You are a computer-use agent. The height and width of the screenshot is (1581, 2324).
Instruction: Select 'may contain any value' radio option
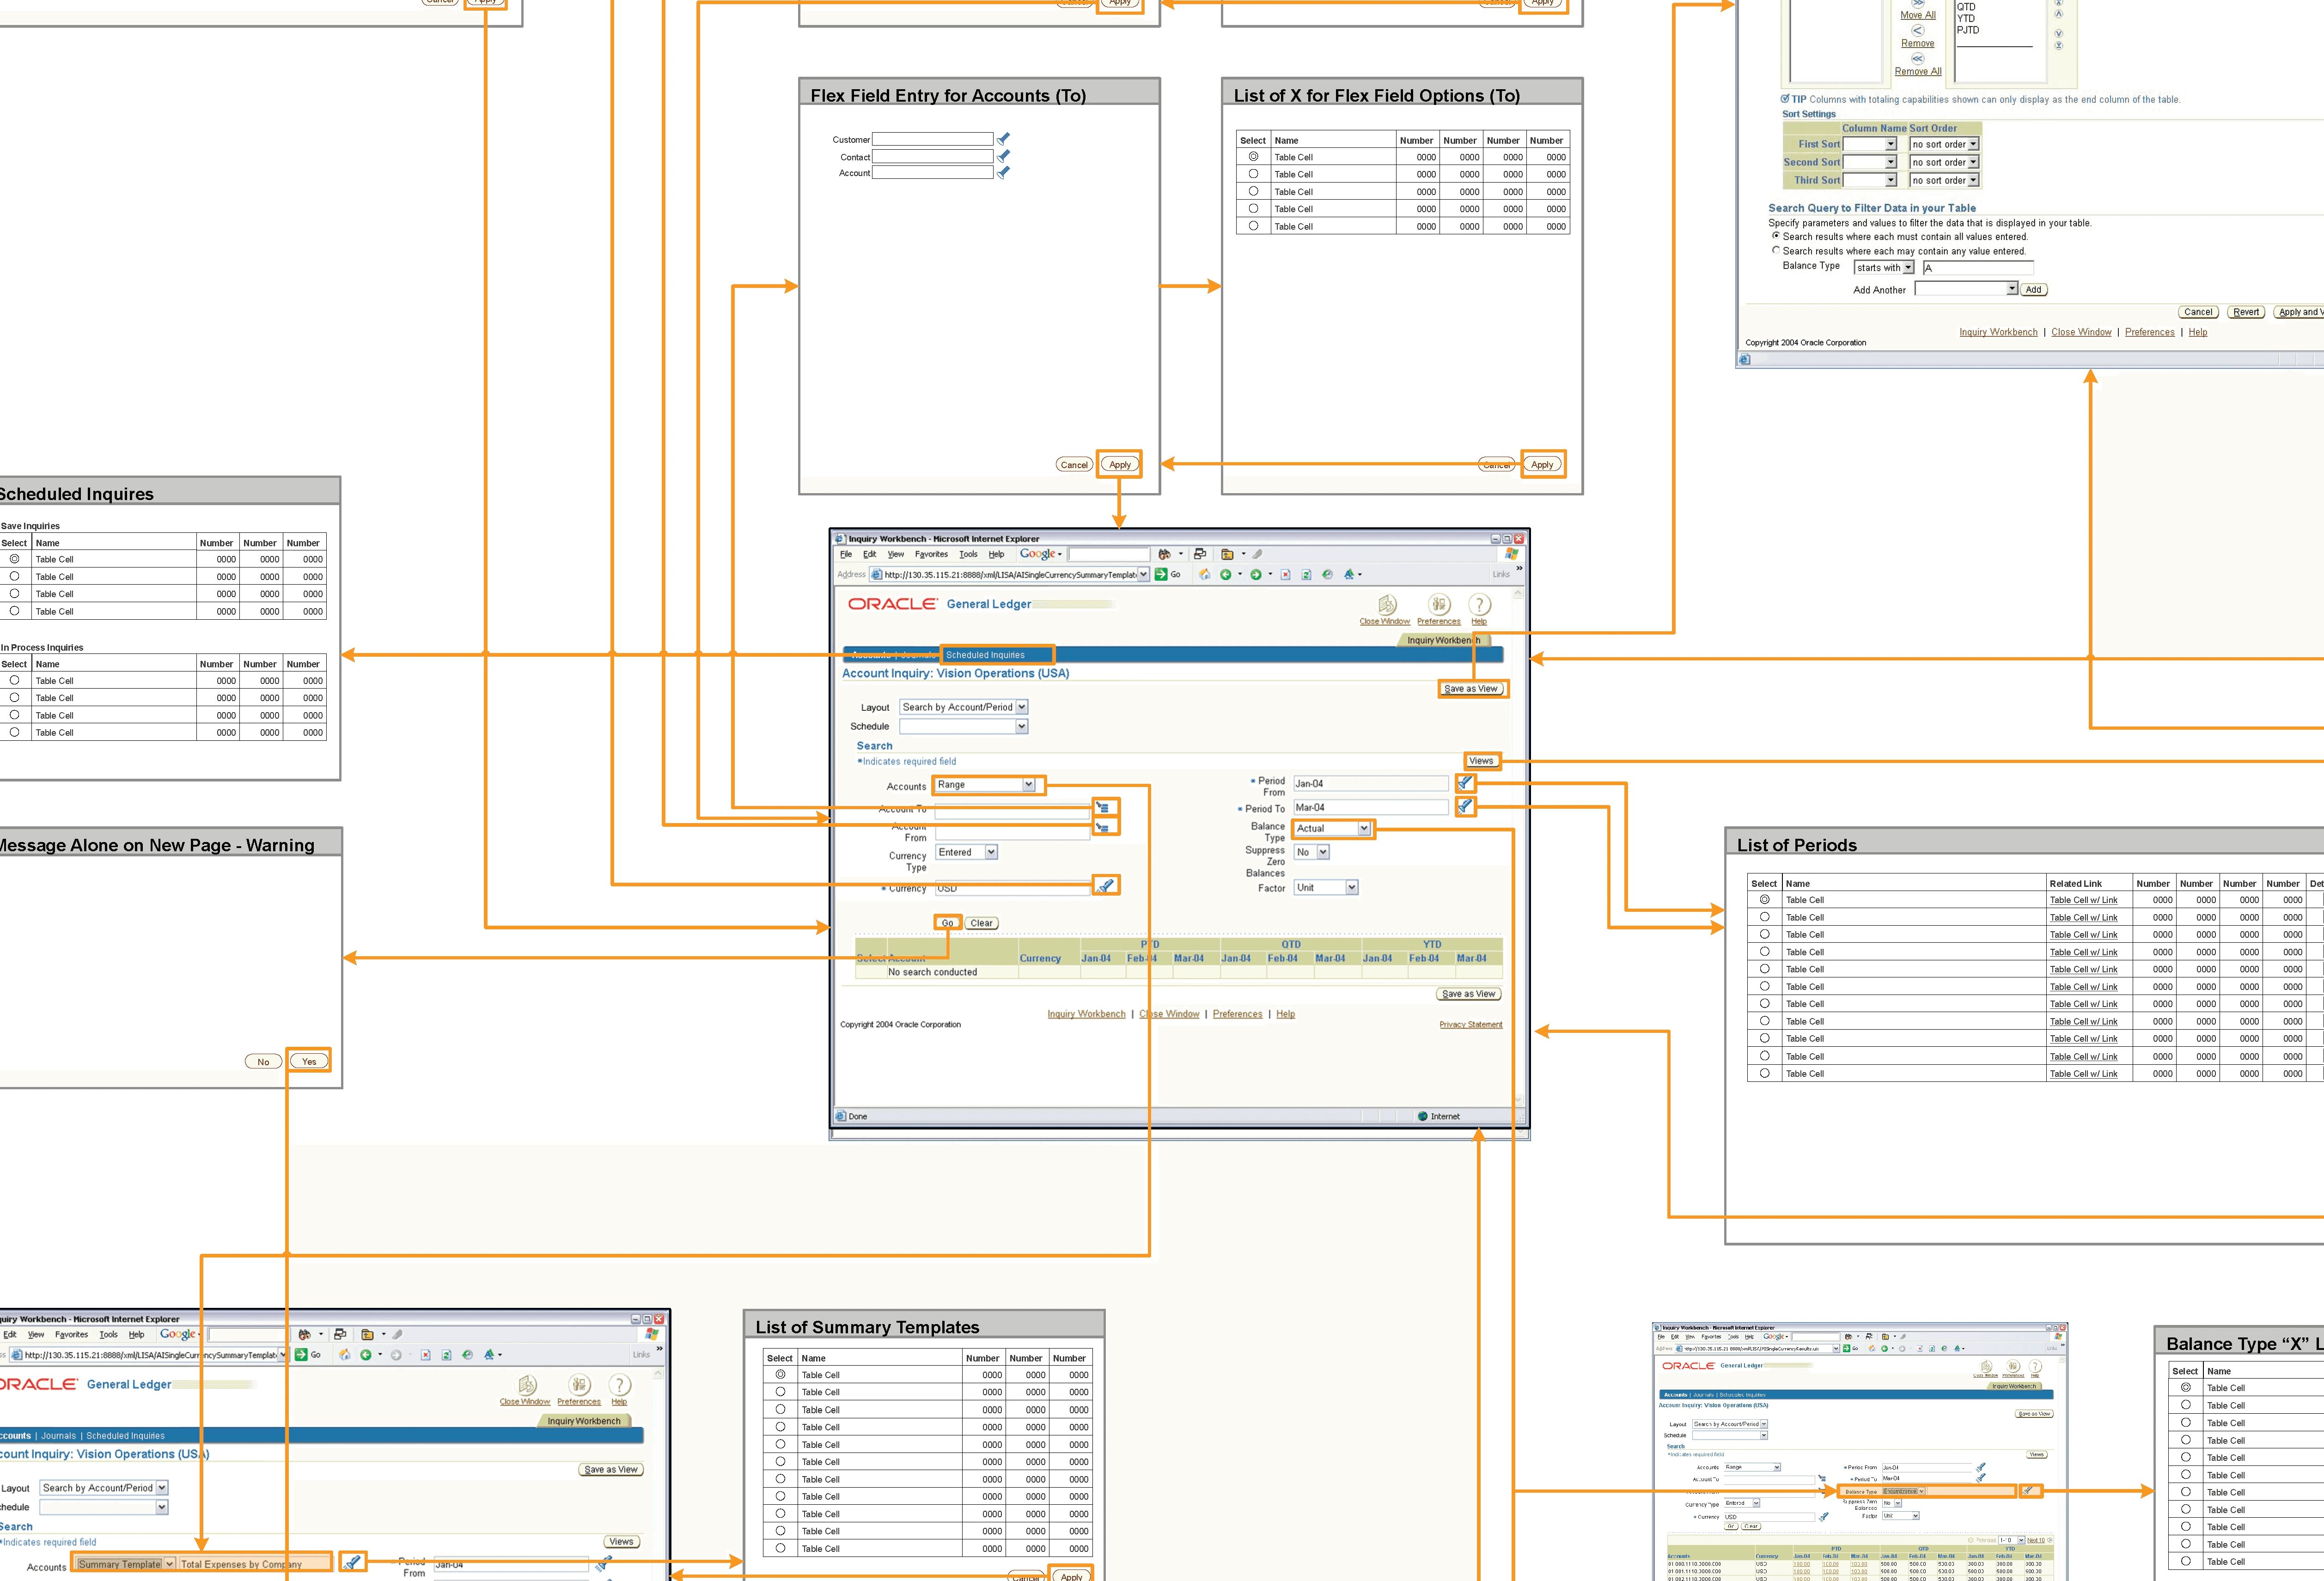(1776, 251)
